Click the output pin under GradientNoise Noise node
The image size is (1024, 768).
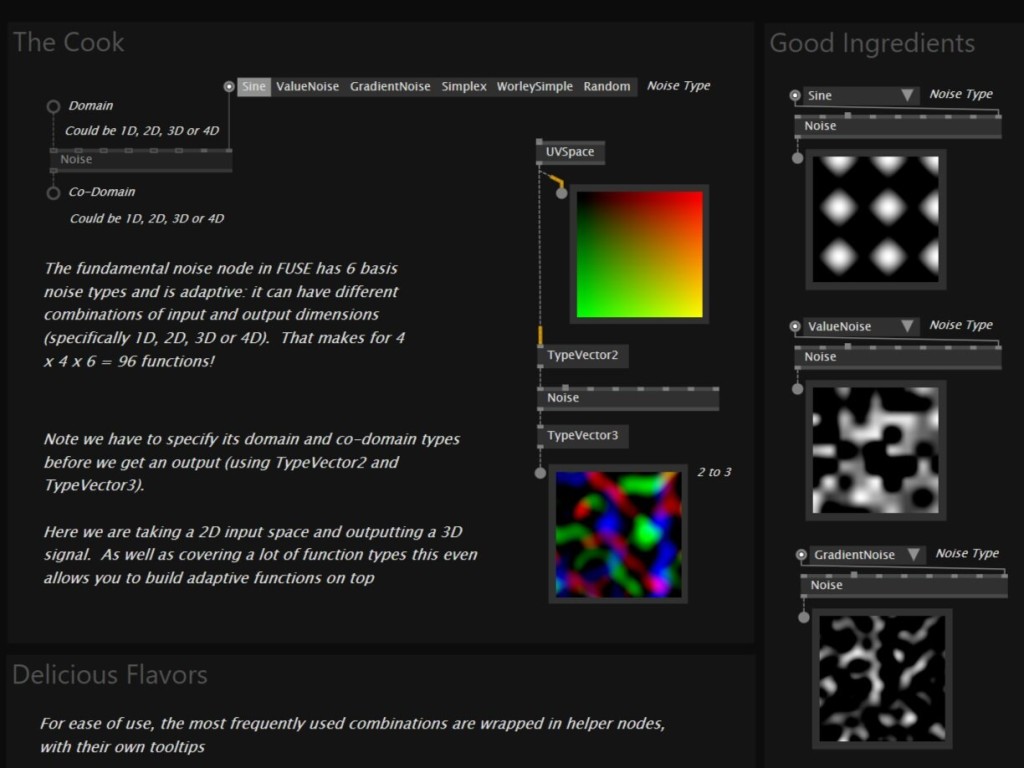click(803, 616)
